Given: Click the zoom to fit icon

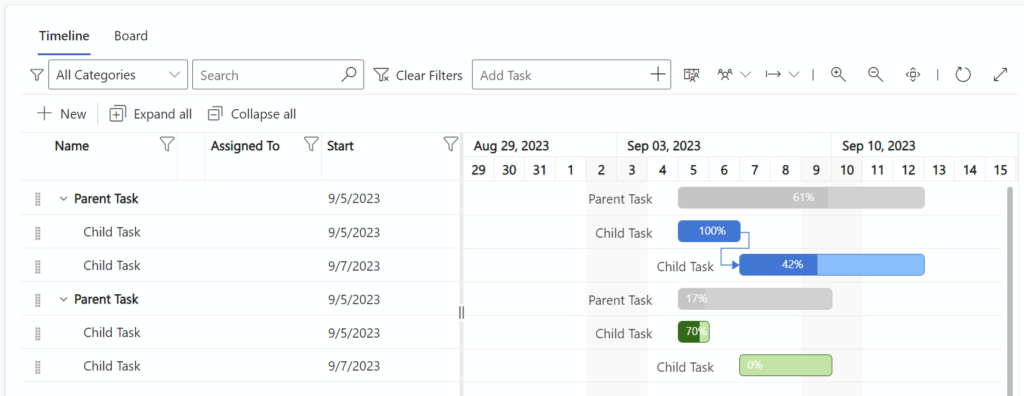Looking at the screenshot, I should (912, 74).
